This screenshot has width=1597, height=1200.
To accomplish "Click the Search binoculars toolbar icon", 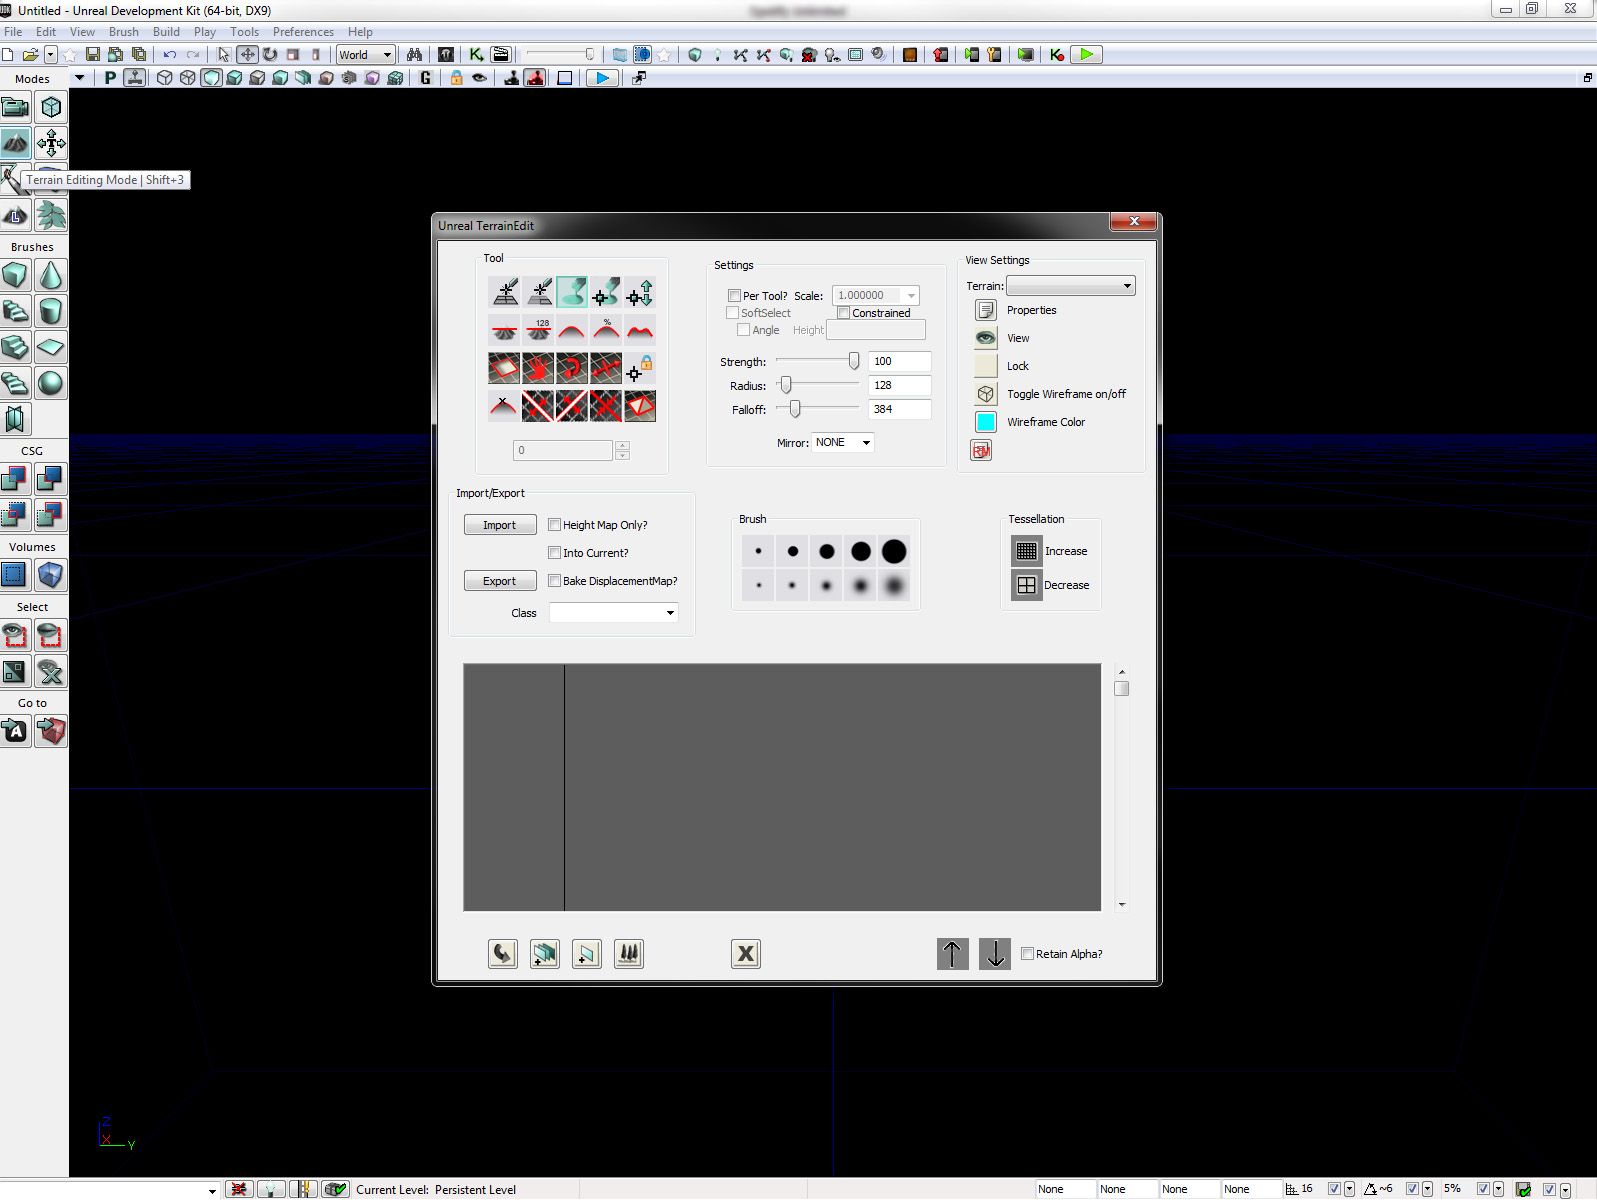I will (x=414, y=55).
